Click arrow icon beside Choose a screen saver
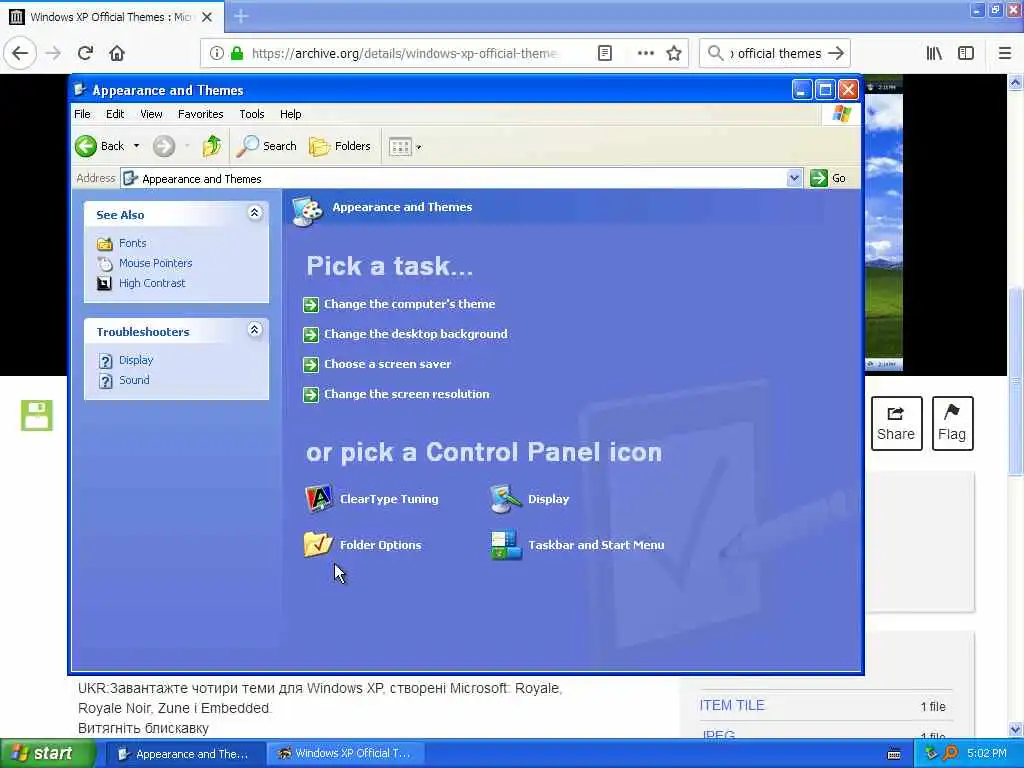The width and height of the screenshot is (1024, 768). pyautogui.click(x=311, y=364)
